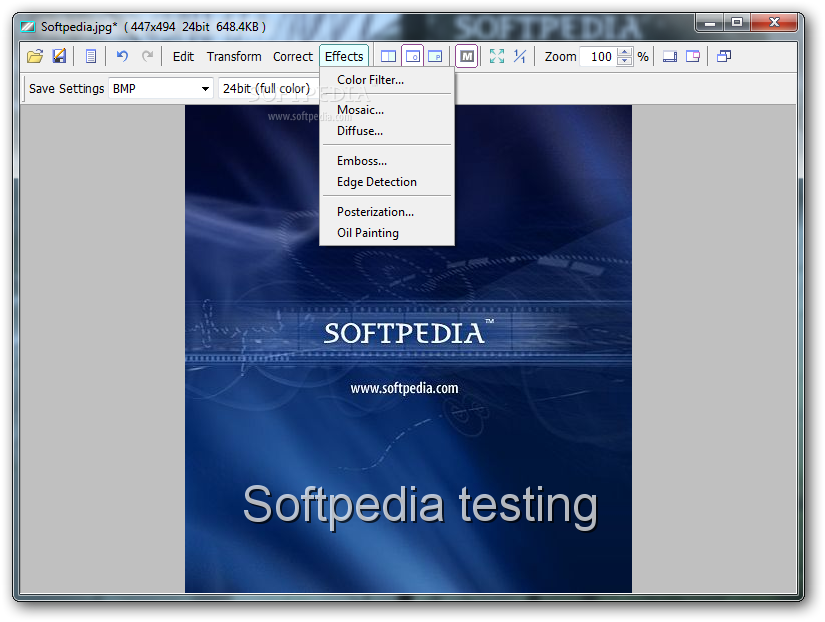Undo the last edit
This screenshot has width=825, height=622.
coord(122,56)
